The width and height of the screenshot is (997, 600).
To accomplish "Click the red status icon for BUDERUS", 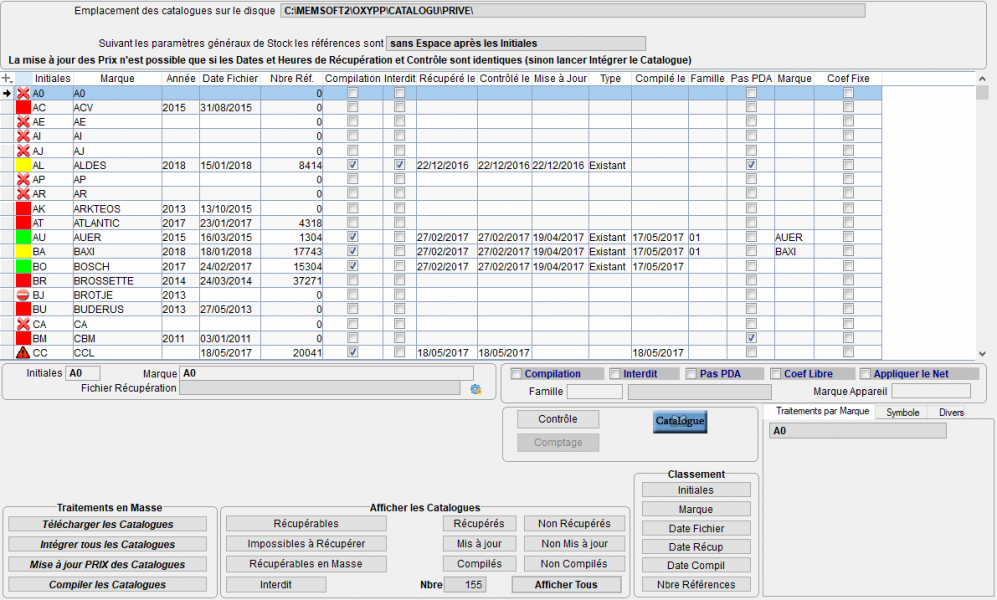I will (24, 310).
